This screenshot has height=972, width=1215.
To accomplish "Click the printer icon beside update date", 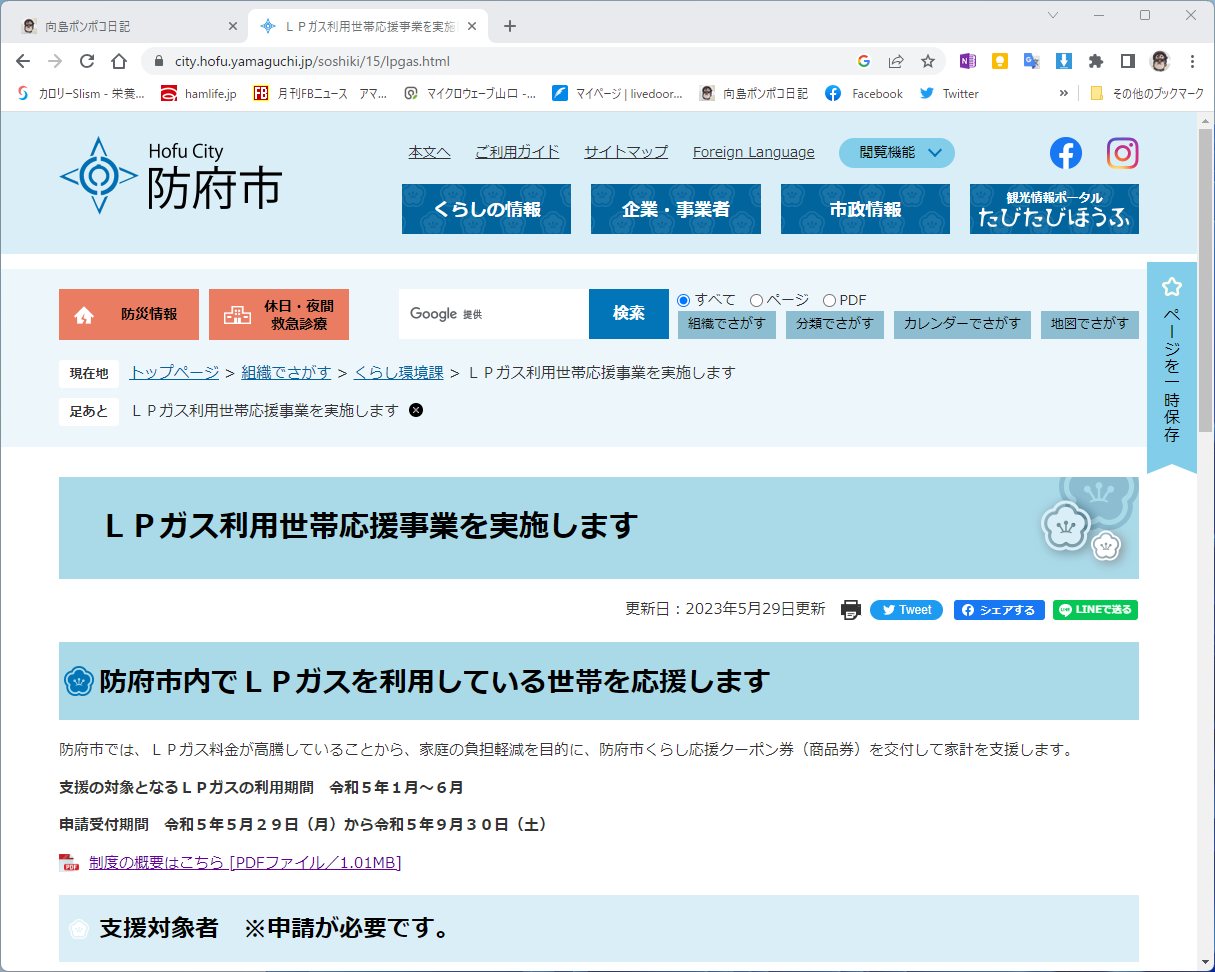I will tap(851, 610).
